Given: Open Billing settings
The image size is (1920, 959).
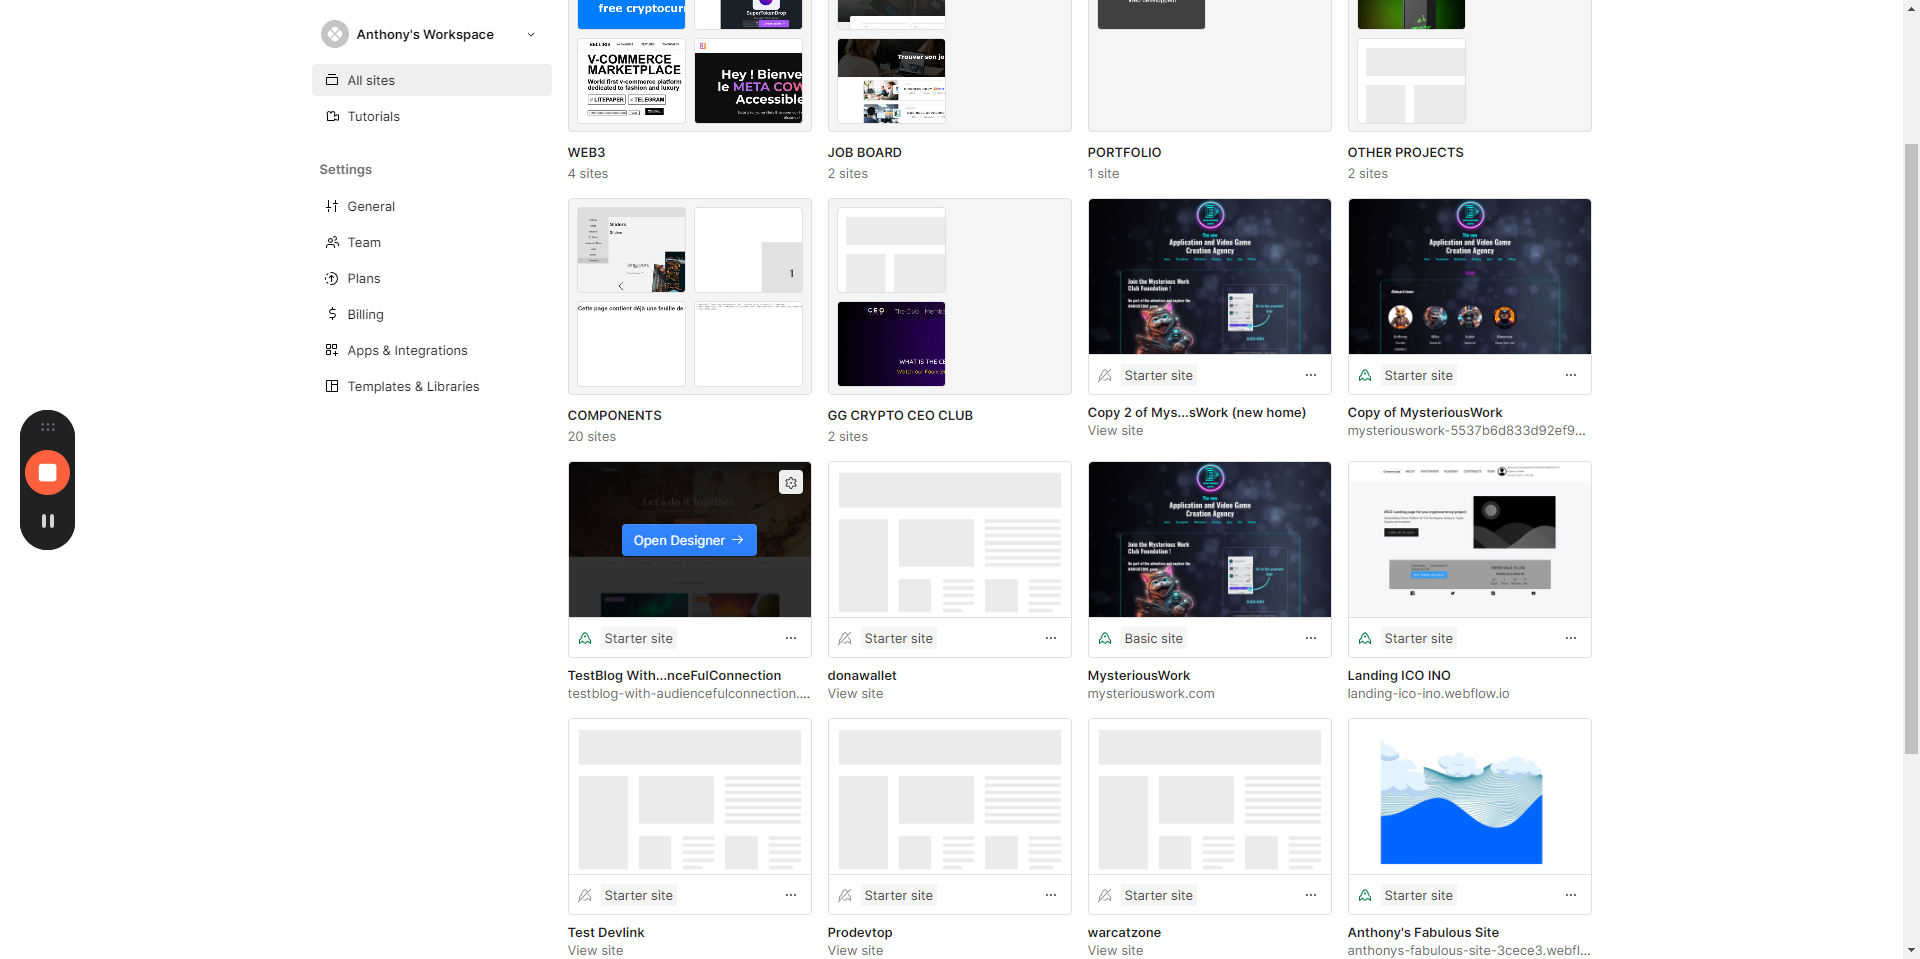Looking at the screenshot, I should pos(432,314).
